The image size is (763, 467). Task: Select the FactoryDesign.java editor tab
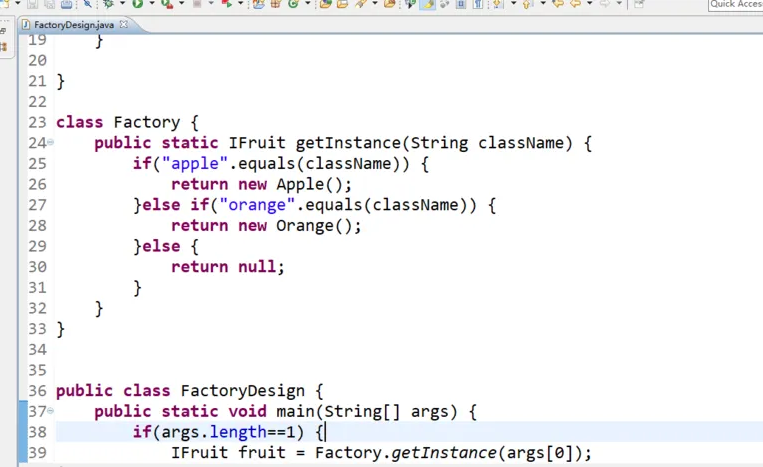click(73, 23)
